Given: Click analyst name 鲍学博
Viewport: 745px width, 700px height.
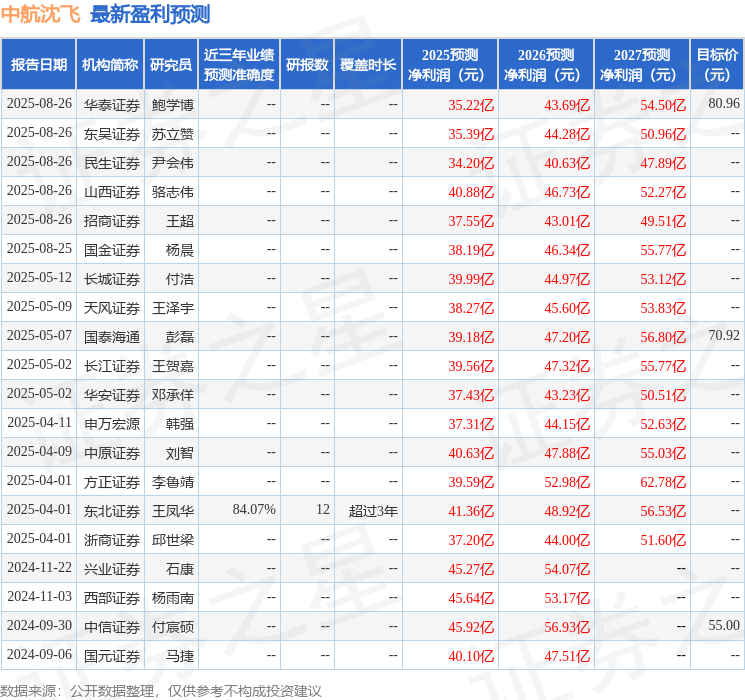Looking at the screenshot, I should 172,105.
